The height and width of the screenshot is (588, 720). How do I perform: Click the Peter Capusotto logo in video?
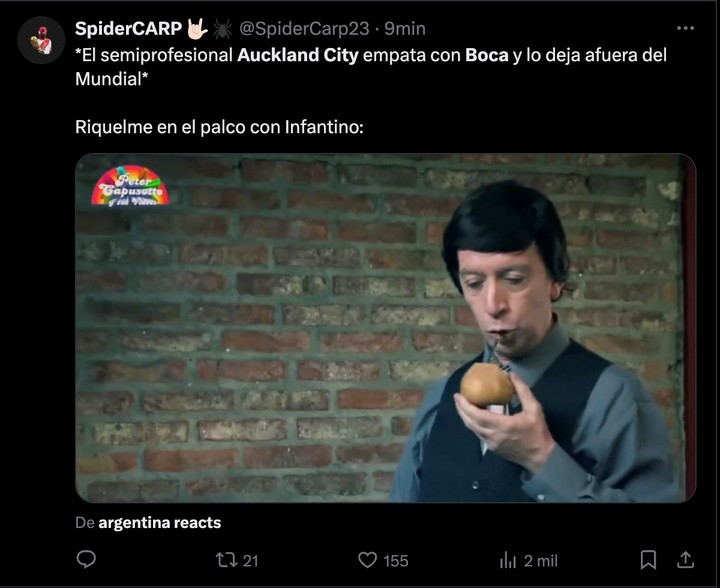(130, 185)
